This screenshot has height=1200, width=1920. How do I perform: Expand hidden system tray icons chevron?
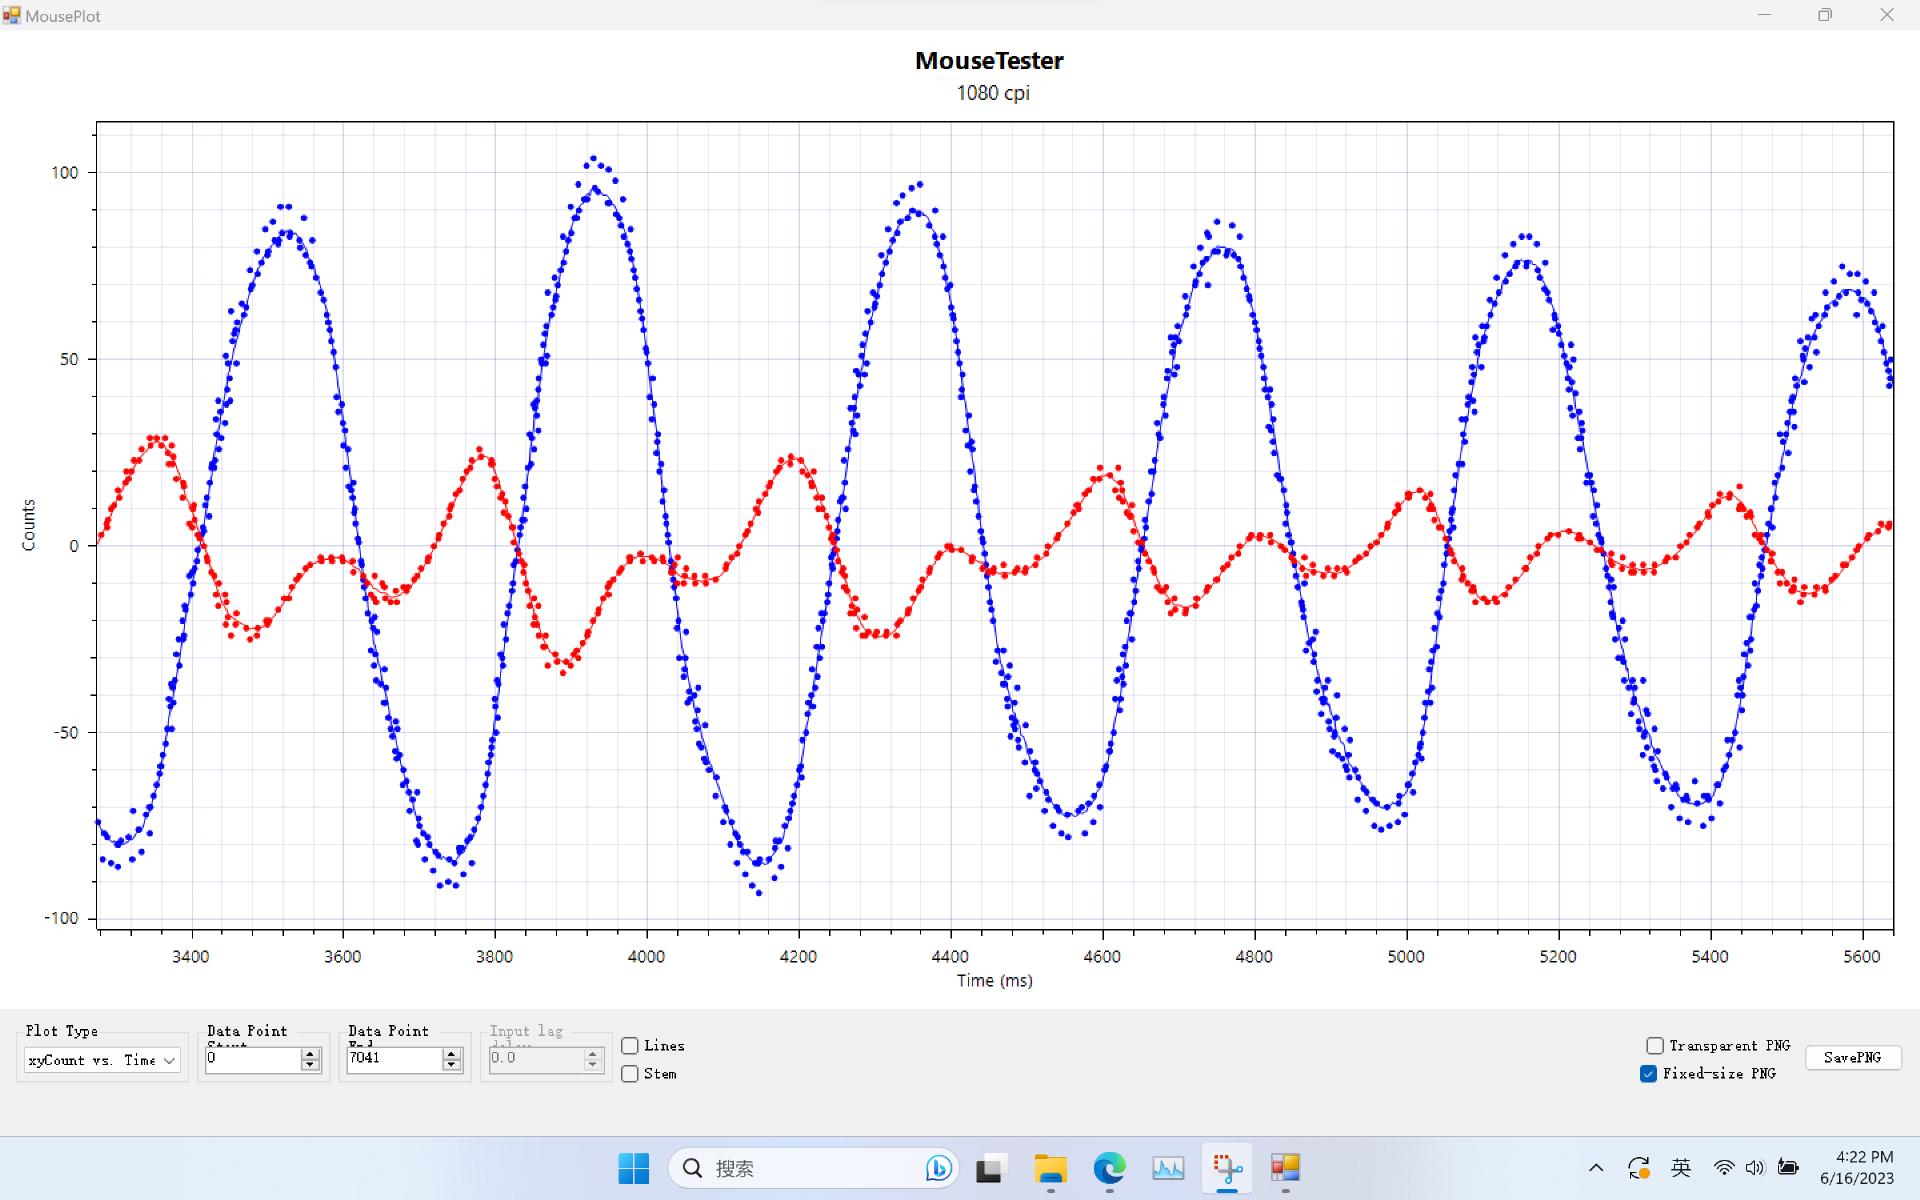click(1596, 1168)
